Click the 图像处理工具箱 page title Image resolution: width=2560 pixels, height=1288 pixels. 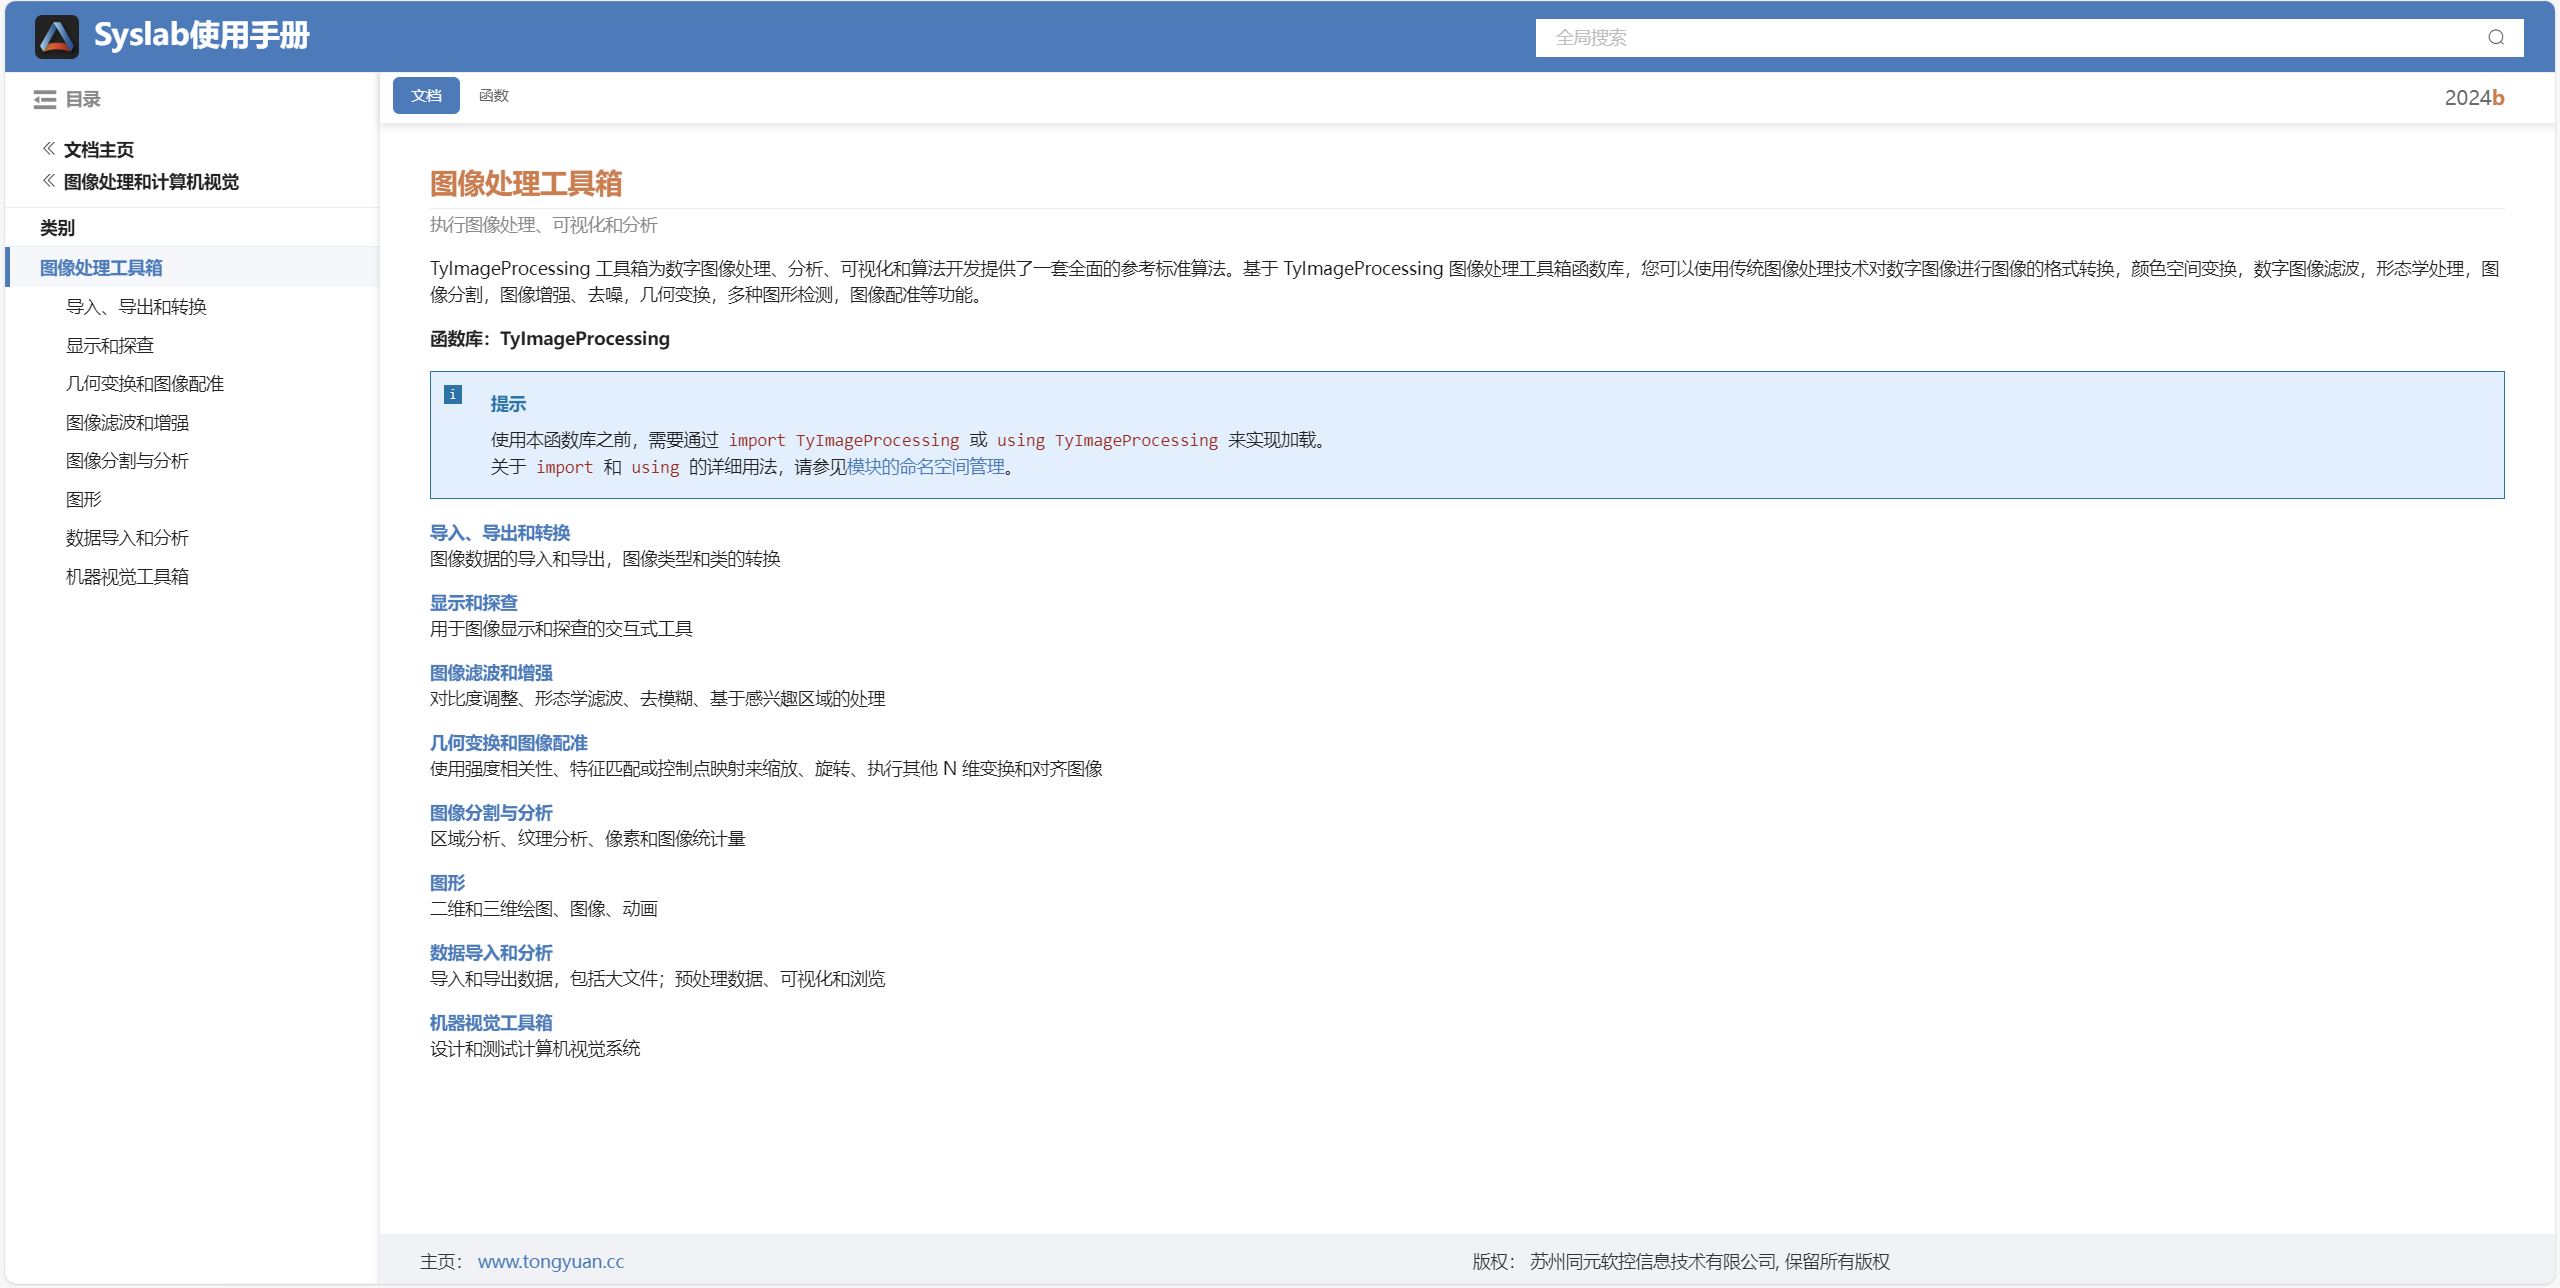[x=526, y=183]
